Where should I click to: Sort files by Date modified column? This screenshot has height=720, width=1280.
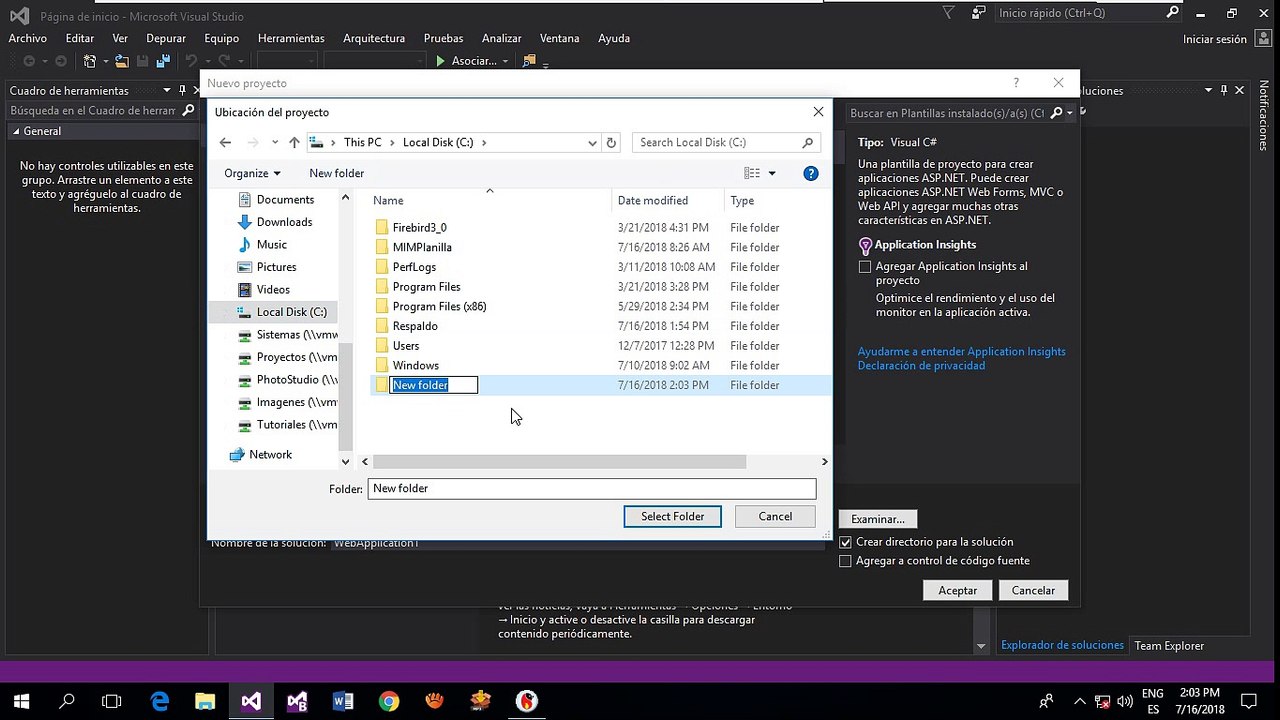653,201
